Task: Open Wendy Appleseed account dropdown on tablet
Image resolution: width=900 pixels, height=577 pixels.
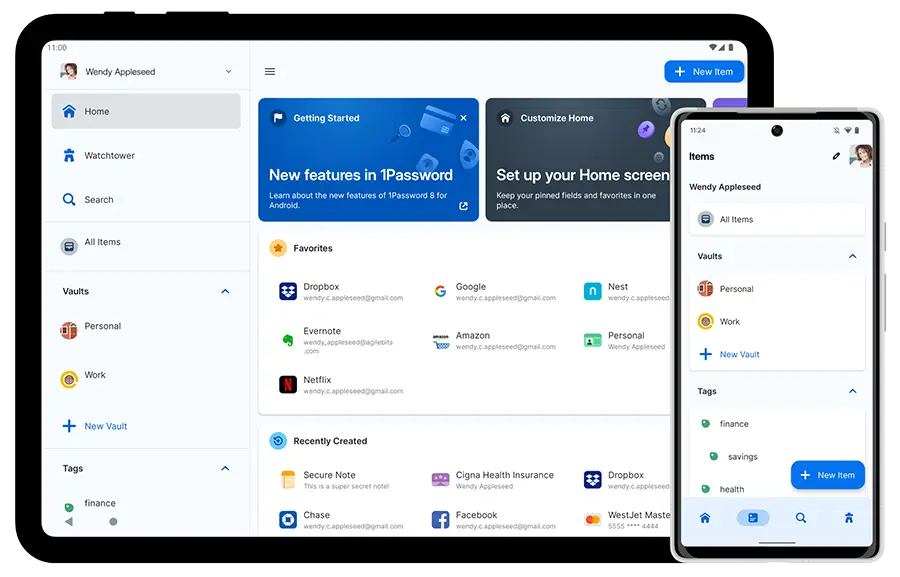Action: 228,72
